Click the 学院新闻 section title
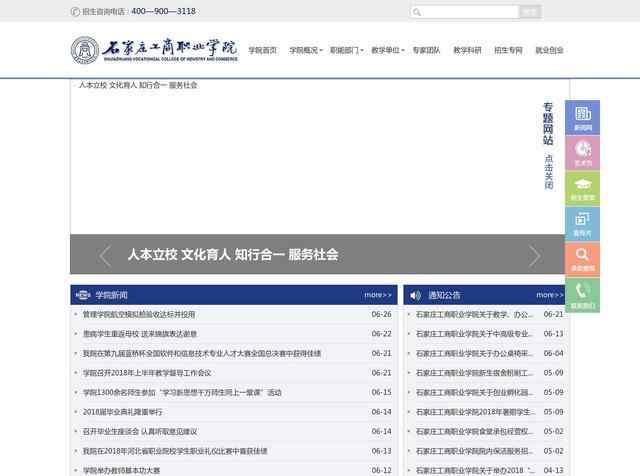The height and width of the screenshot is (476, 640). point(111,295)
